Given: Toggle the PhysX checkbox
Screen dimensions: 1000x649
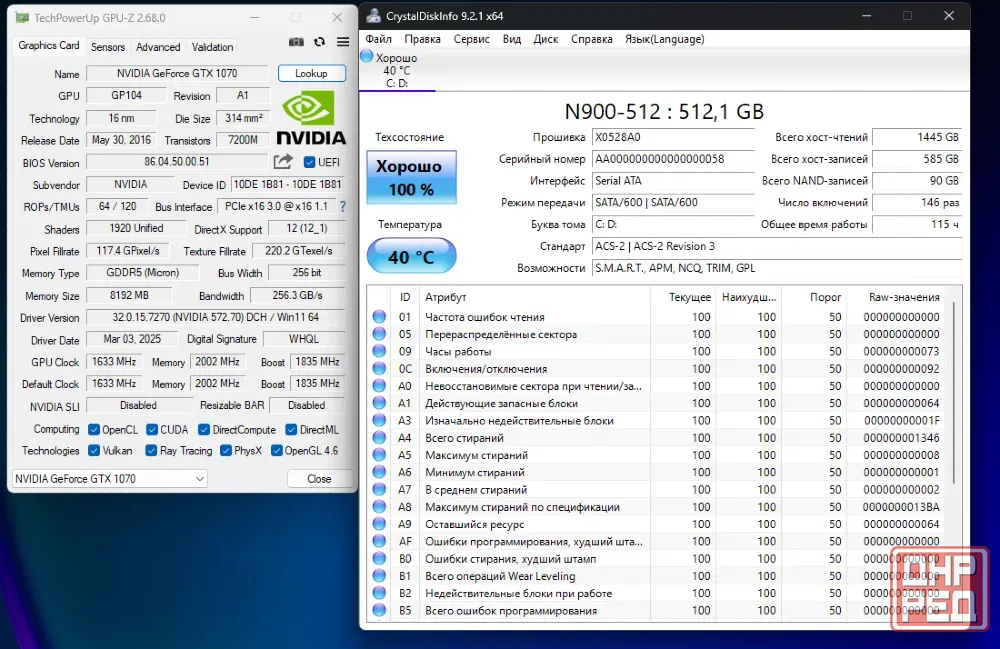Looking at the screenshot, I should point(226,450).
